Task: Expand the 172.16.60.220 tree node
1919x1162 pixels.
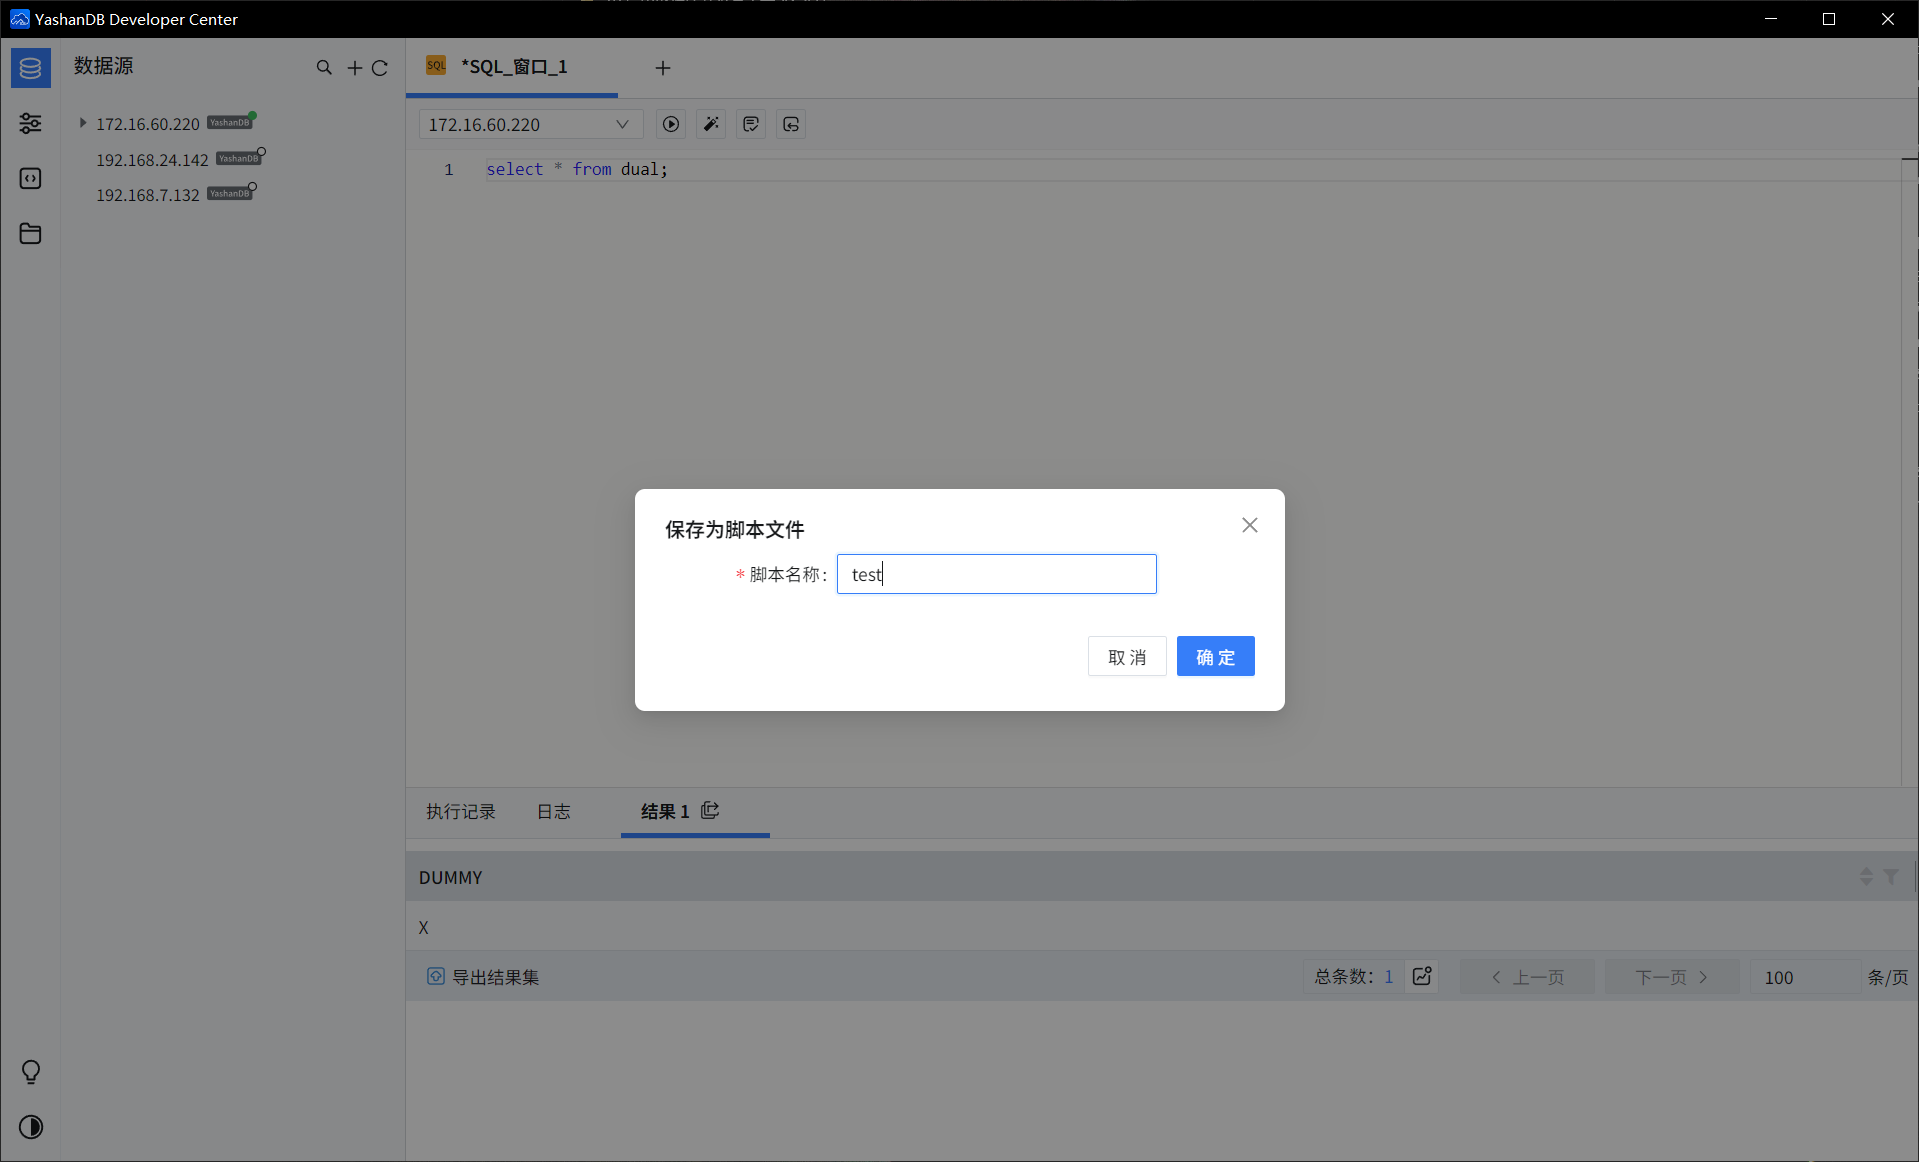Action: coord(83,123)
